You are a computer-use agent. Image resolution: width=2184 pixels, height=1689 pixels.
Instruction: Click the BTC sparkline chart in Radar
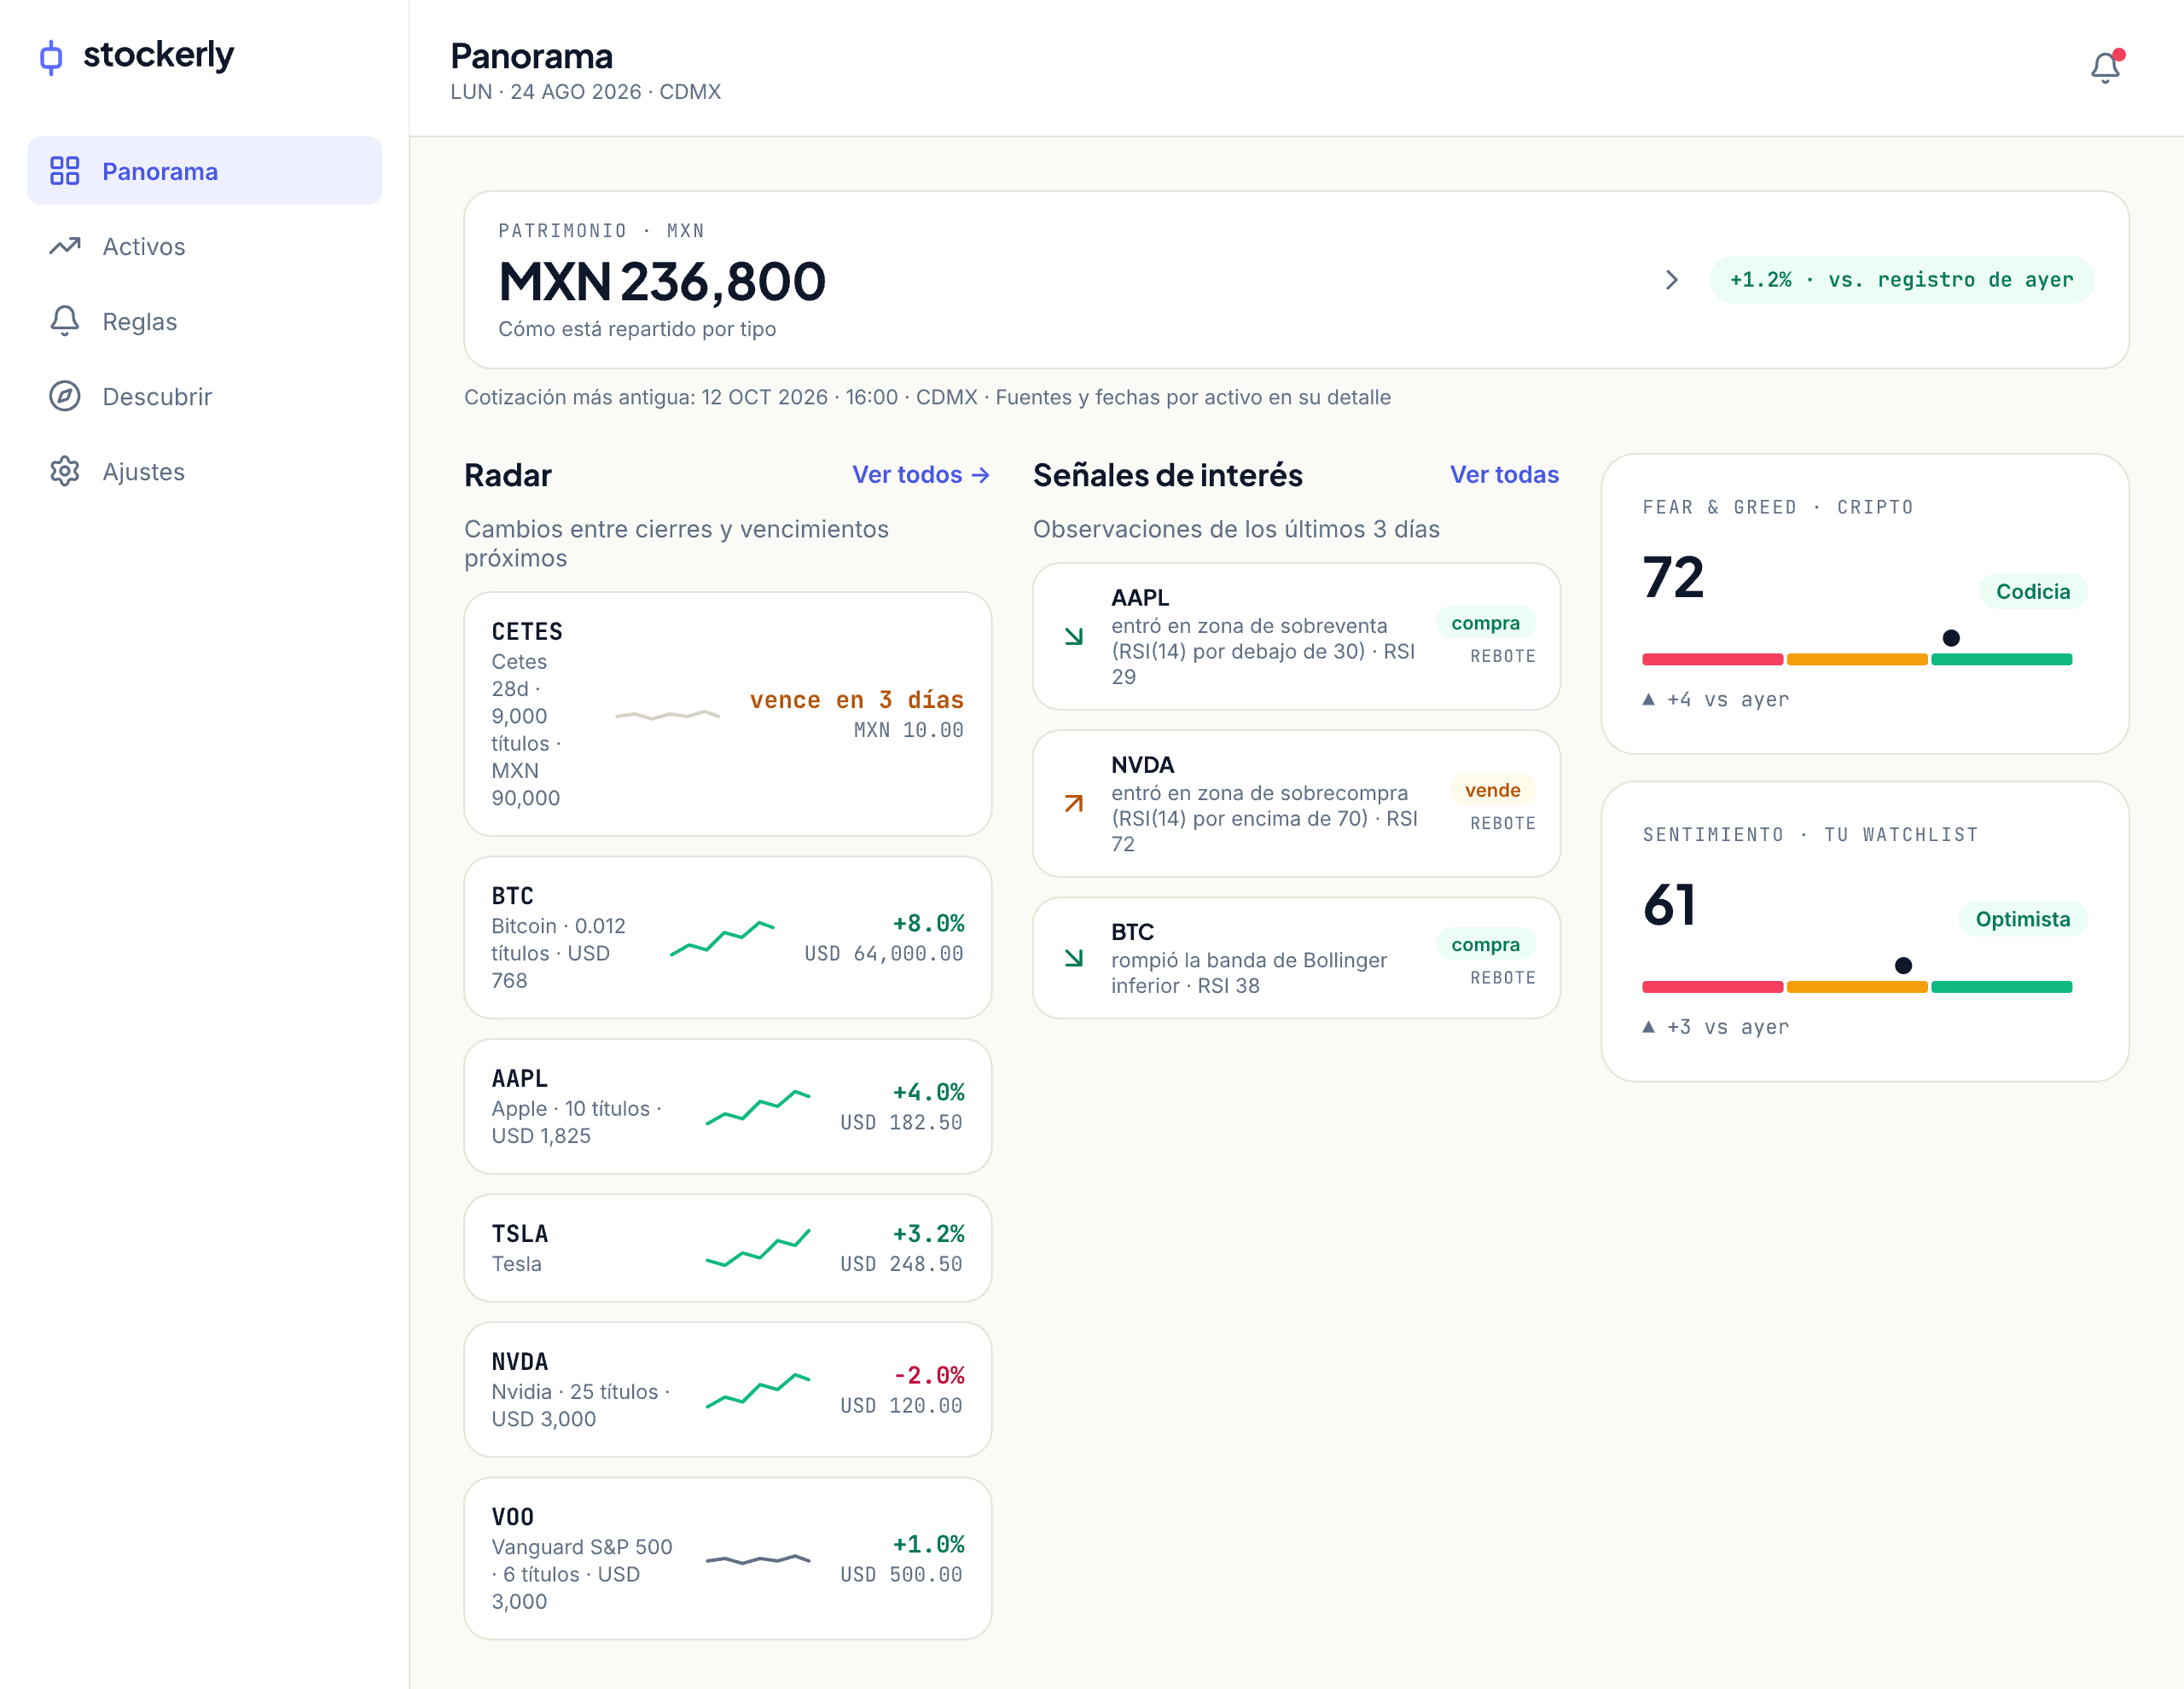click(722, 938)
